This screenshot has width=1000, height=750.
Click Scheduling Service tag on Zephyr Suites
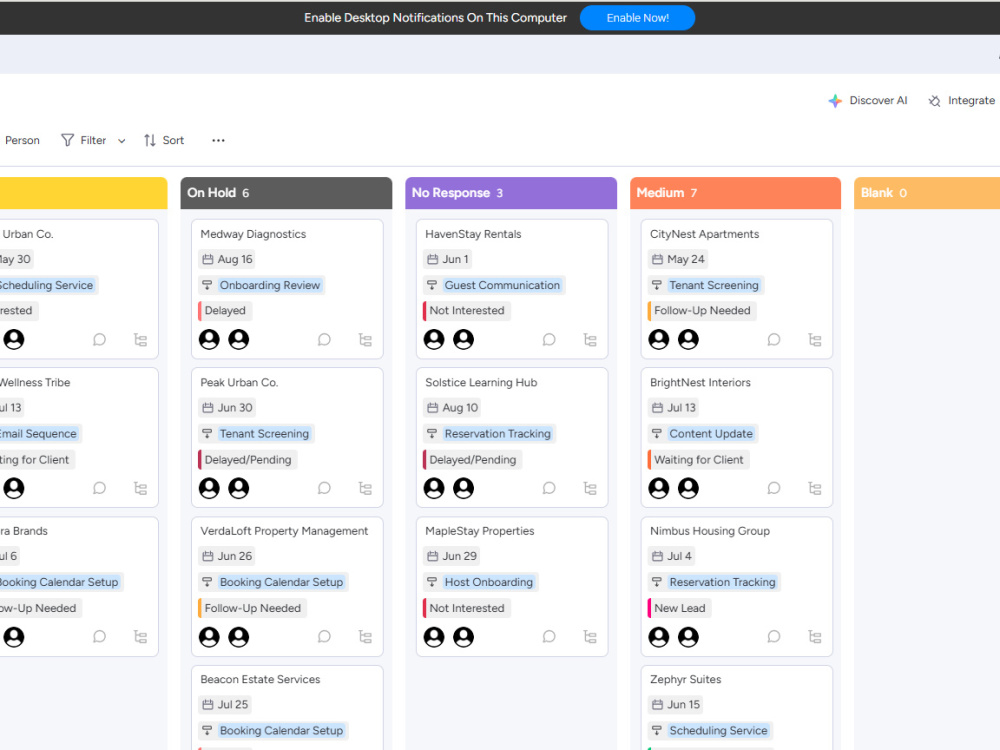pyautogui.click(x=718, y=730)
